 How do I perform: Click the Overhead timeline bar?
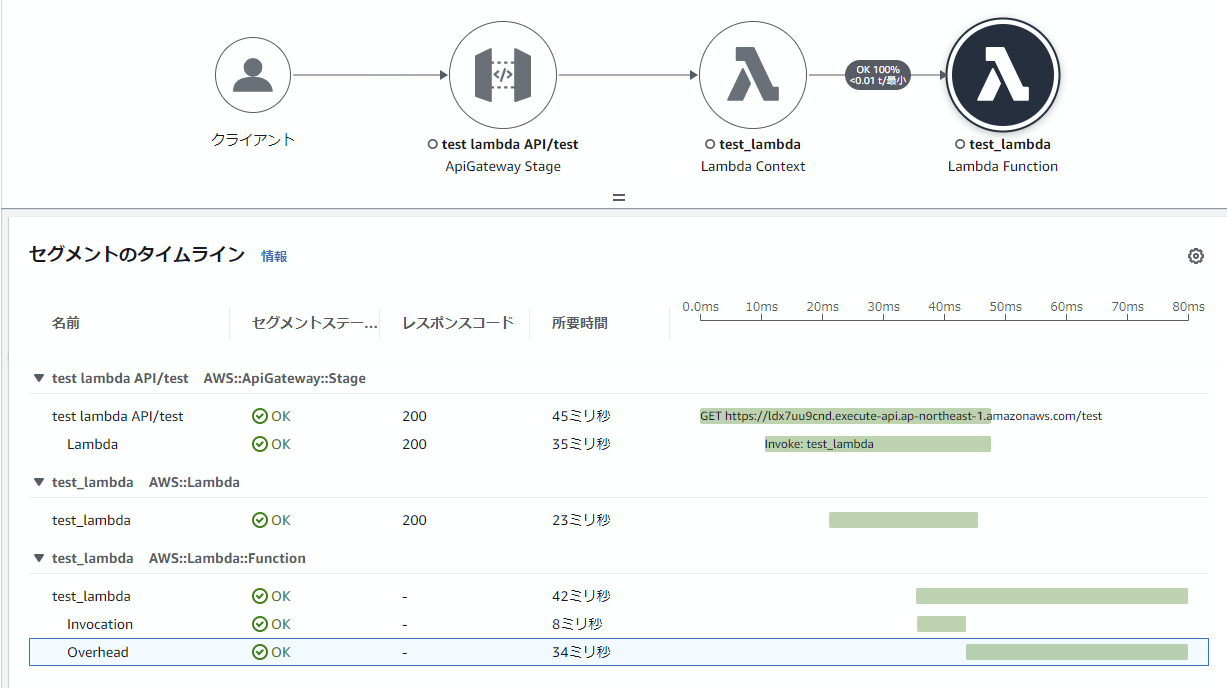pos(1077,652)
